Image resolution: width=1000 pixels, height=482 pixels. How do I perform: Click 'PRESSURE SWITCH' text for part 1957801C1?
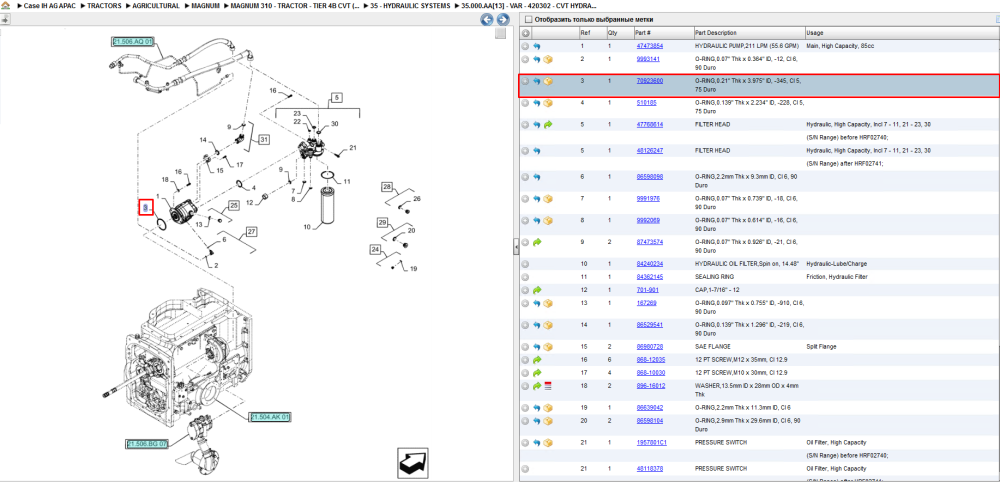[x=720, y=442]
